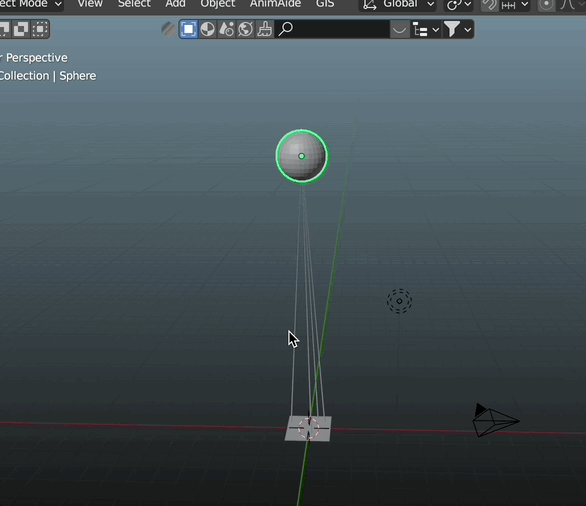Click the sphere's origin dot

pyautogui.click(x=302, y=156)
